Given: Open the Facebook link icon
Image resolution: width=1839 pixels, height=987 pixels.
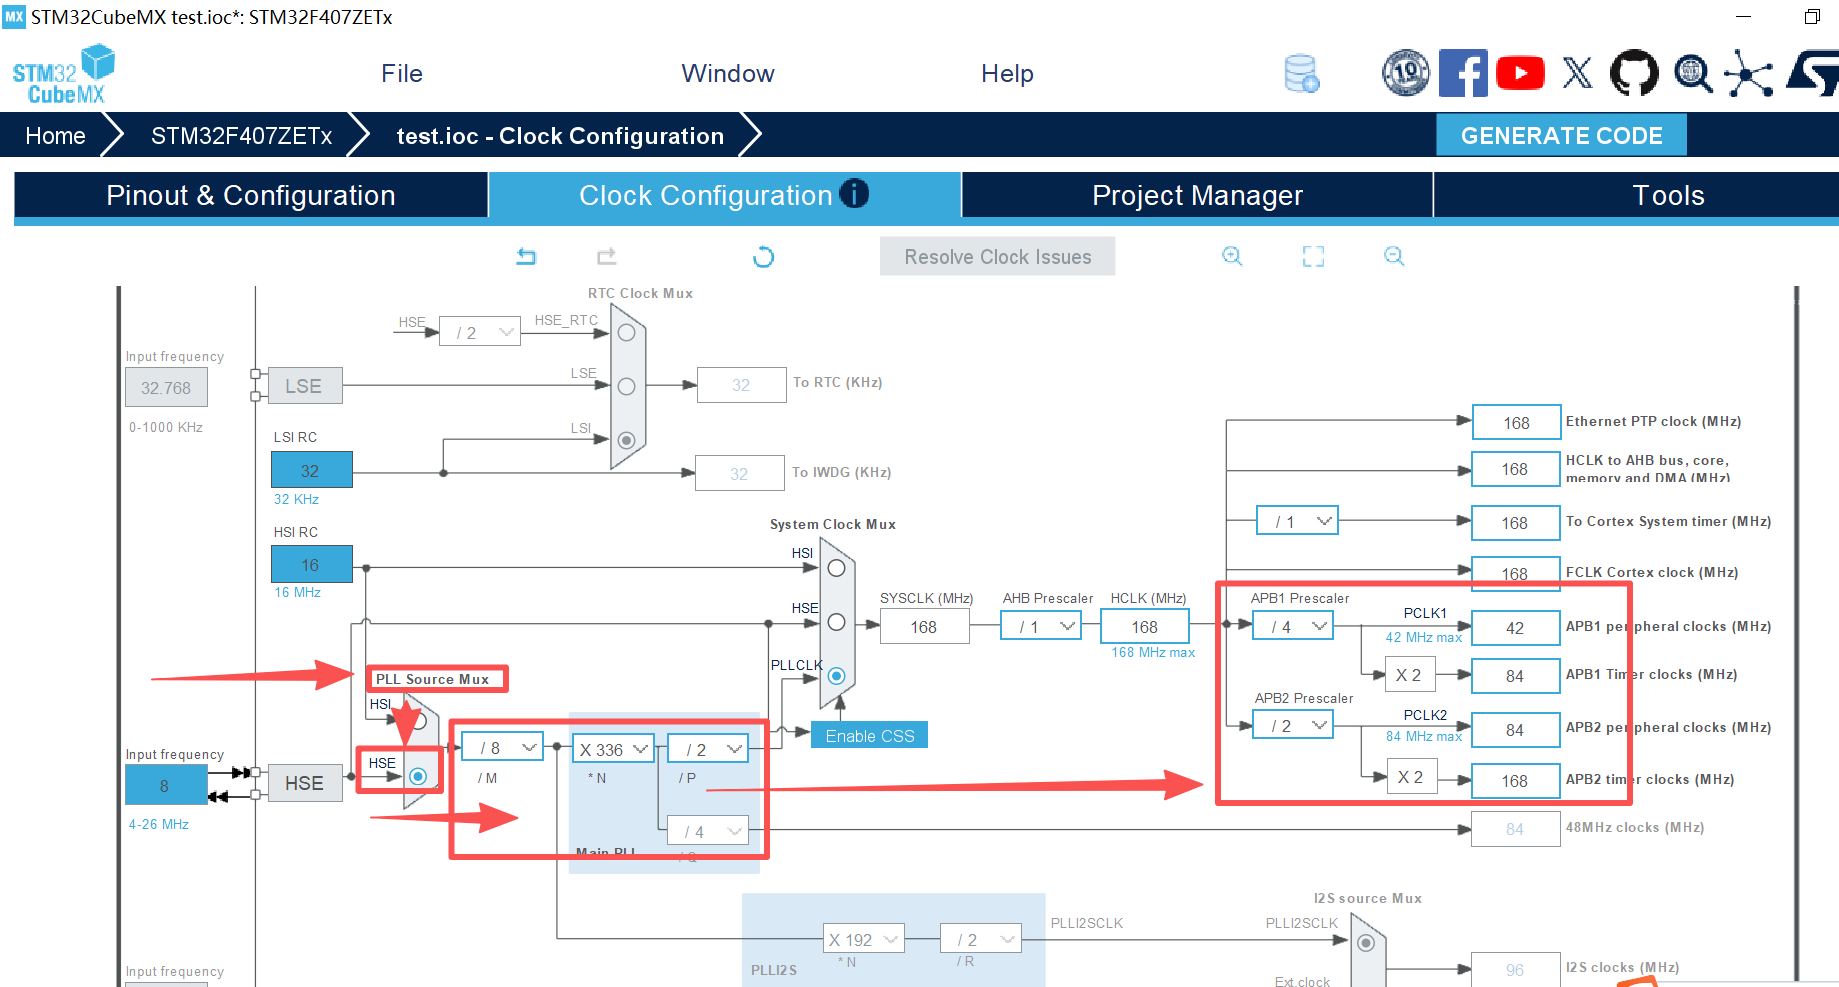Looking at the screenshot, I should tap(1463, 73).
